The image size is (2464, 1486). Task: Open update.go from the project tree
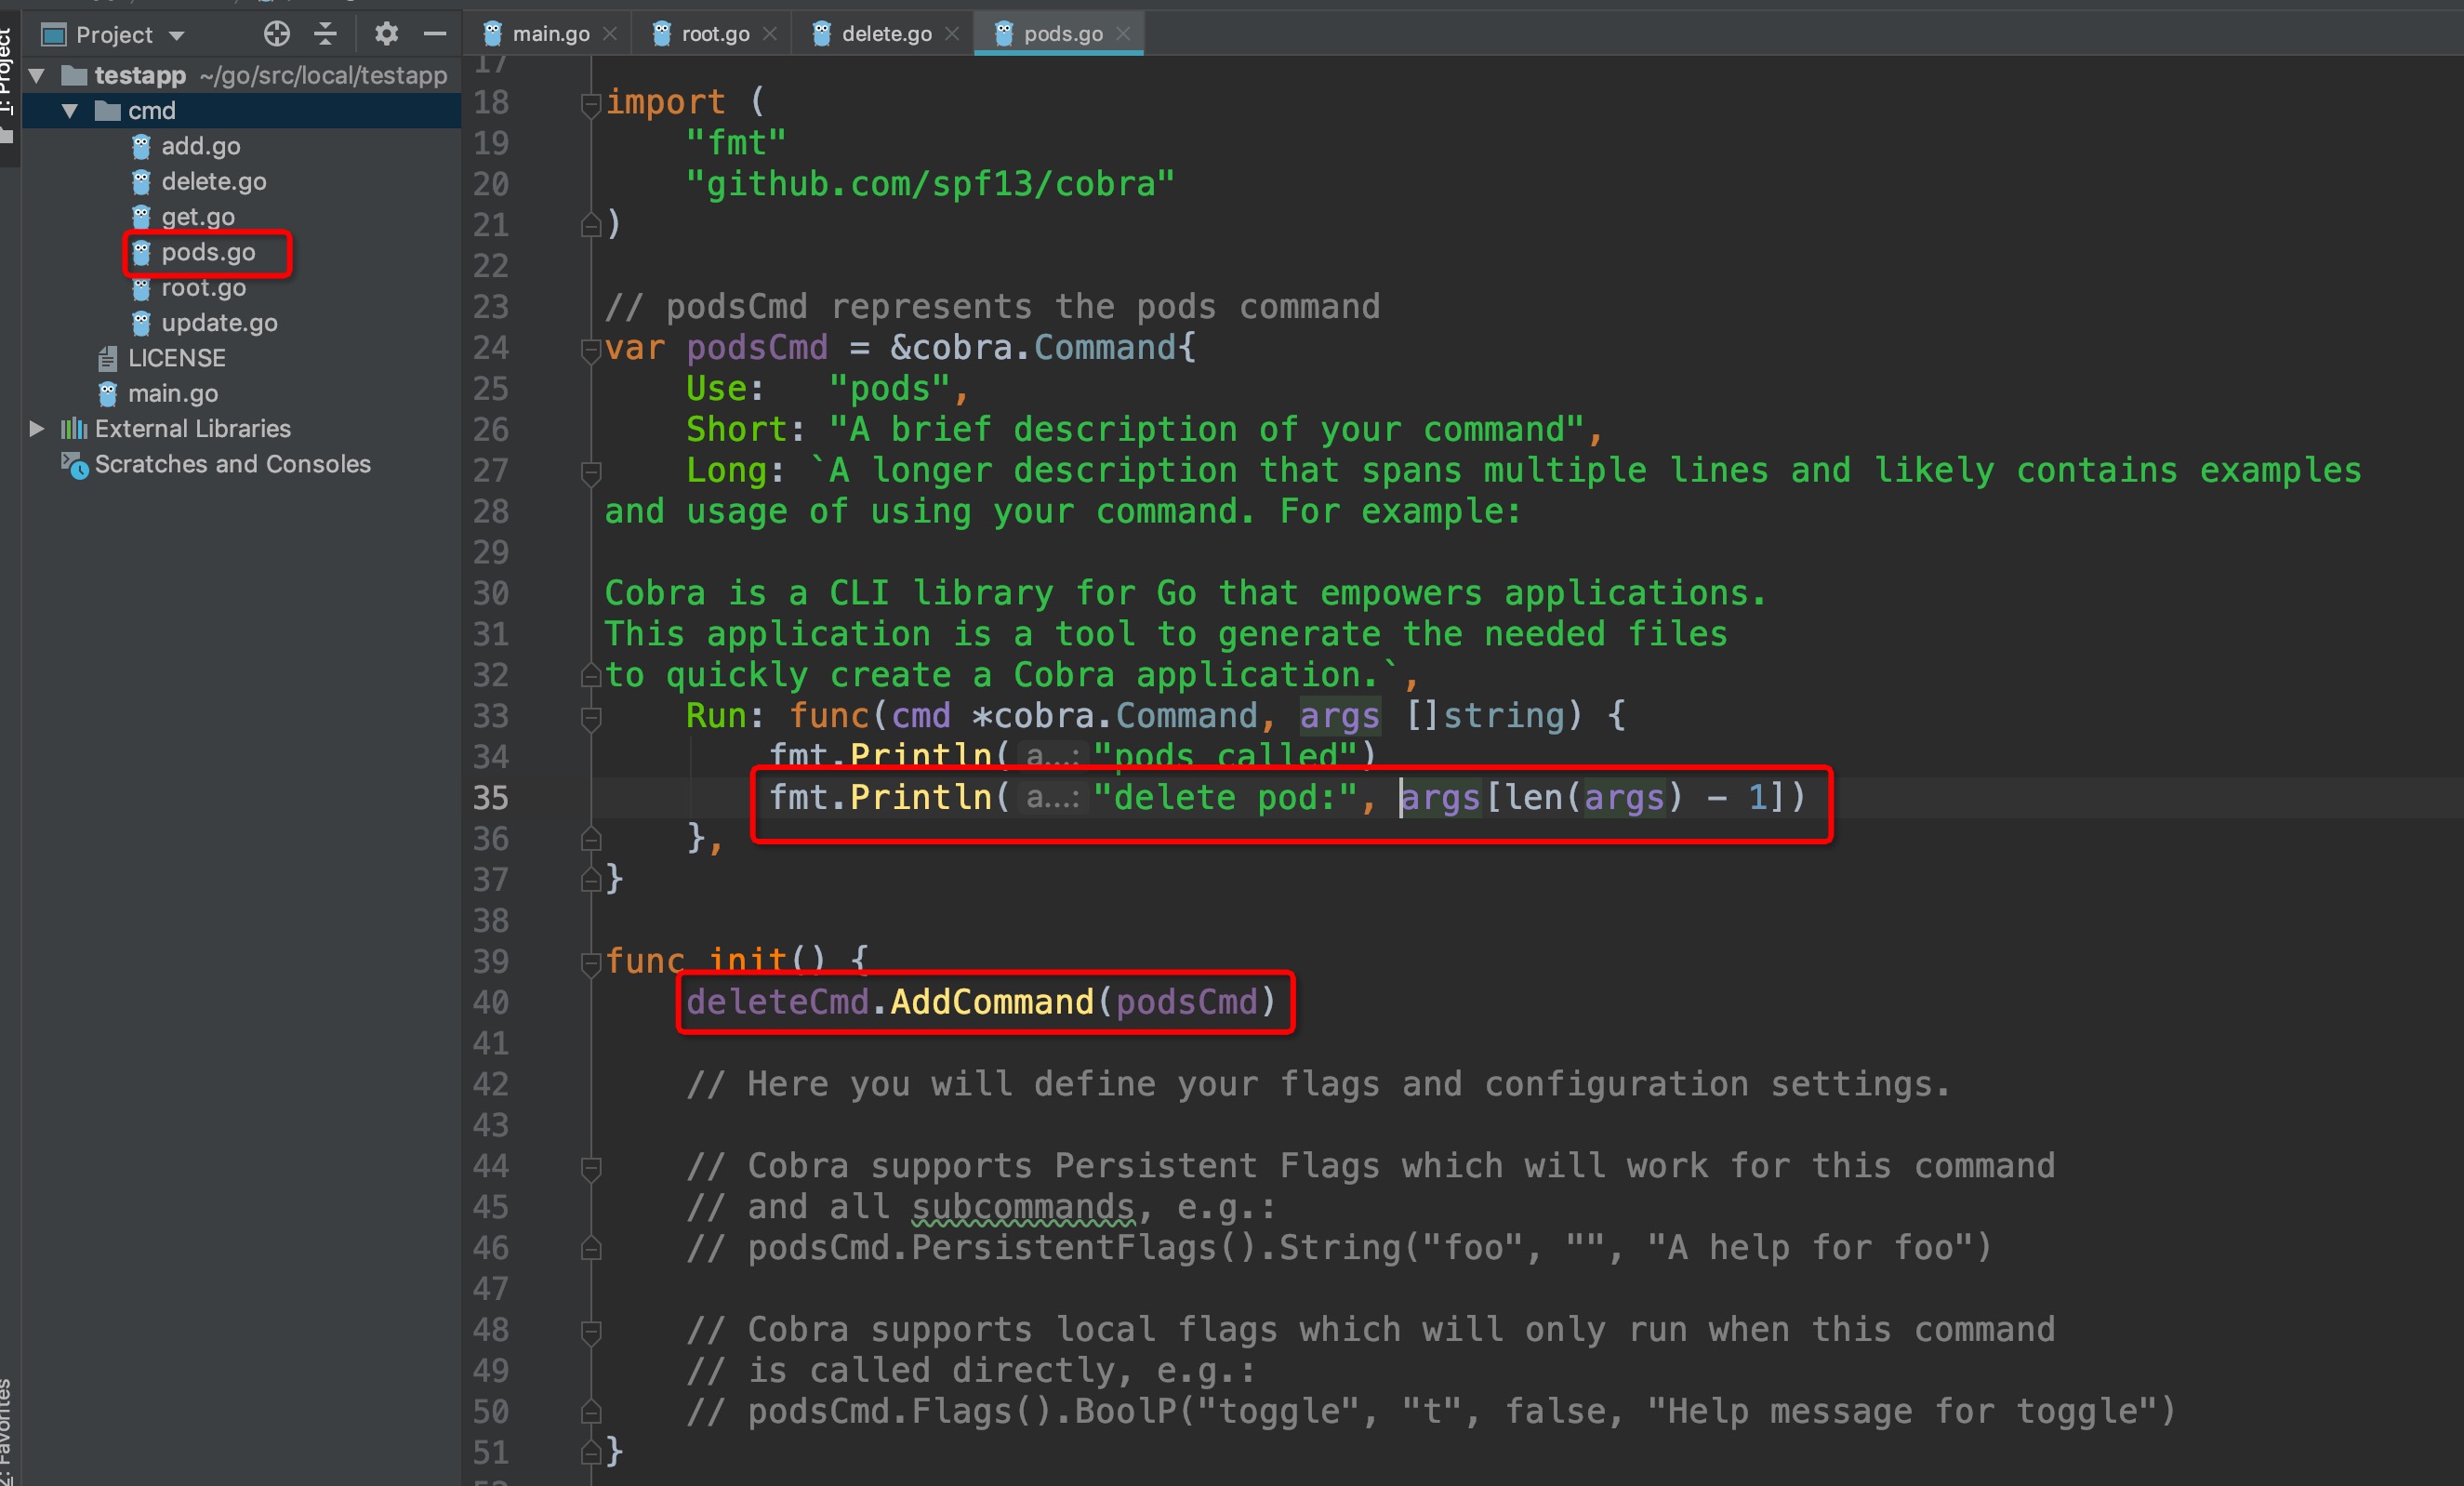219,323
